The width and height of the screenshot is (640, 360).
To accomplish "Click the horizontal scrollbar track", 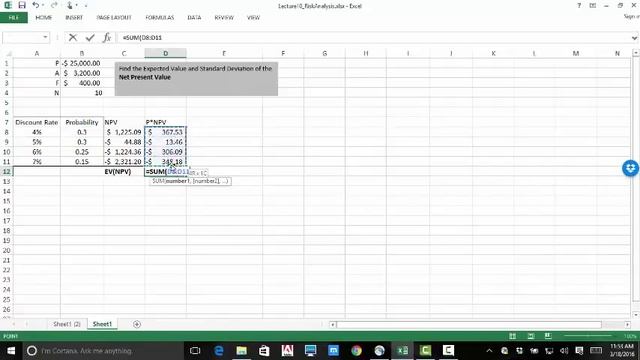I will click(x=469, y=324).
